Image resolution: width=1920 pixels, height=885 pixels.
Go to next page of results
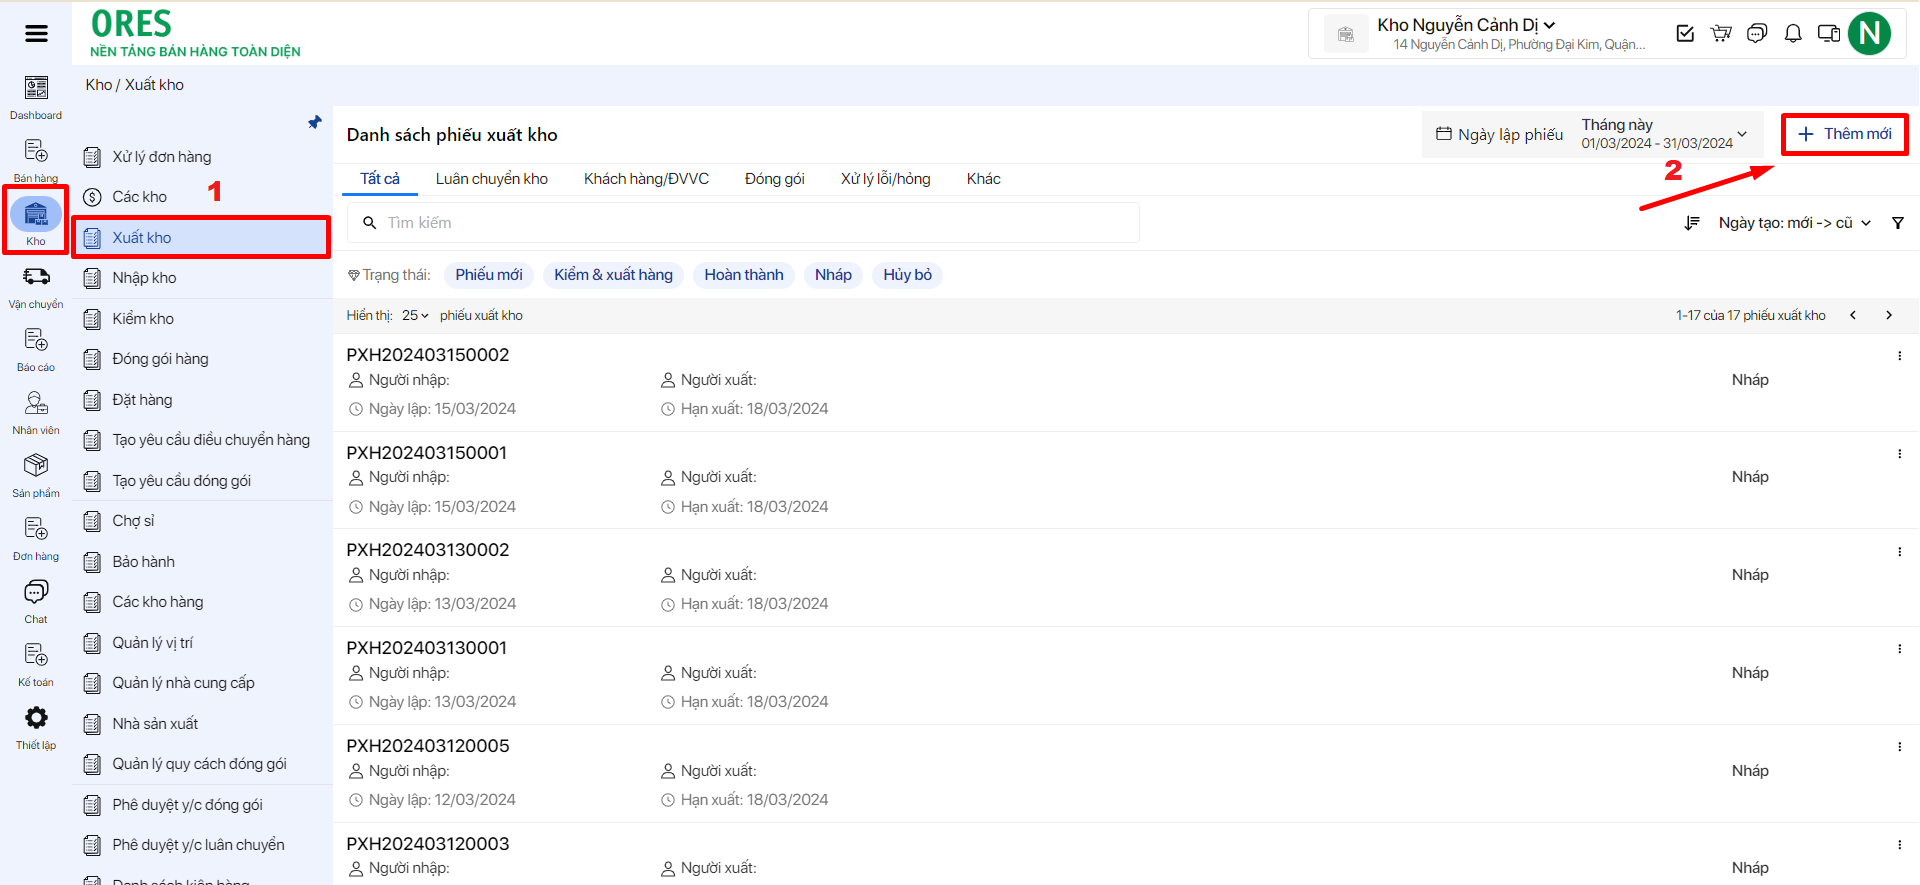1889,315
